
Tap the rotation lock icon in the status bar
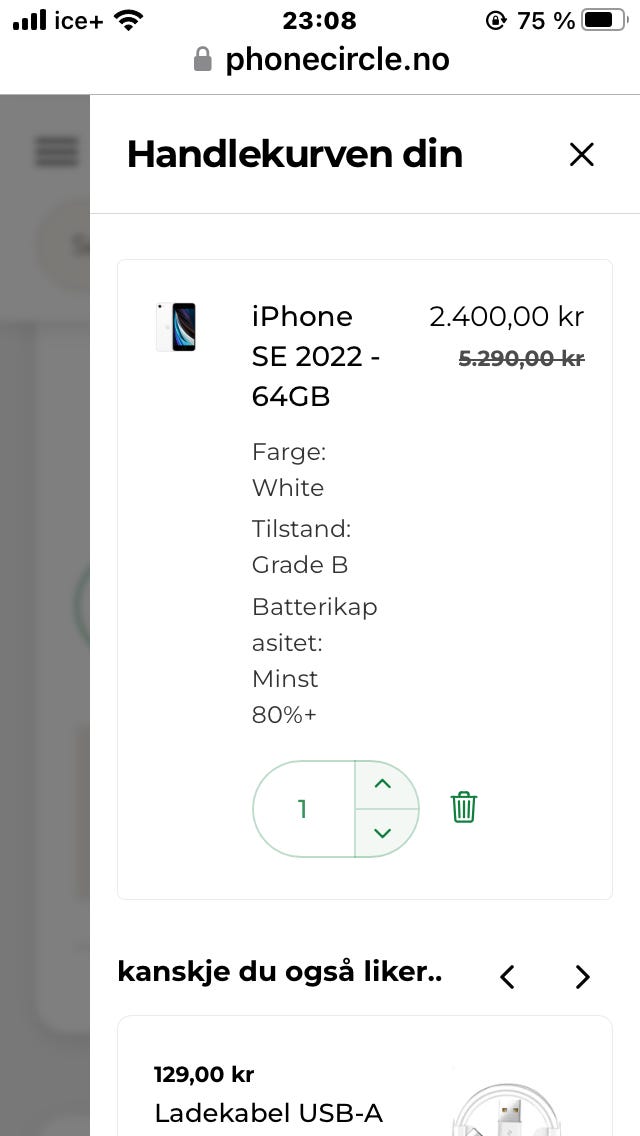click(496, 19)
